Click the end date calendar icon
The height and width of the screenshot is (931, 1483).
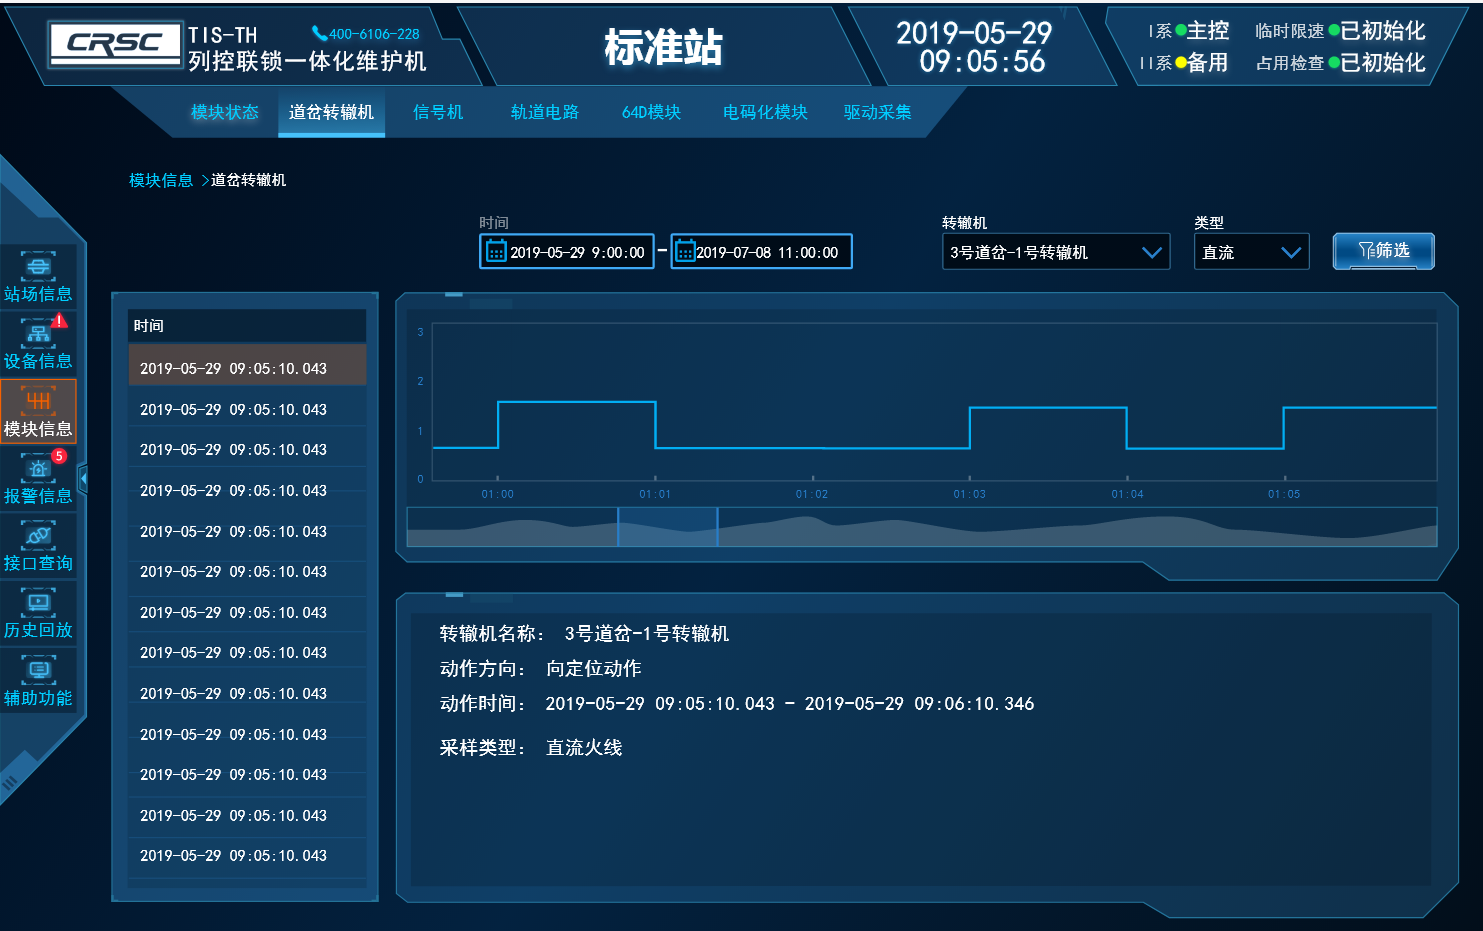[685, 251]
